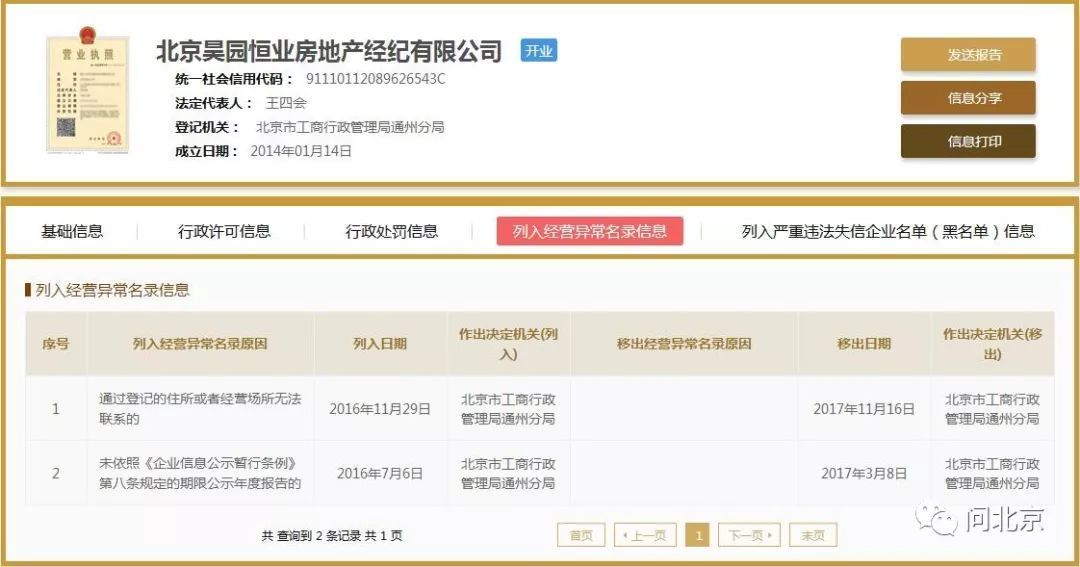The width and height of the screenshot is (1080, 567).
Task: Go to first page with 首页
Action: [581, 536]
